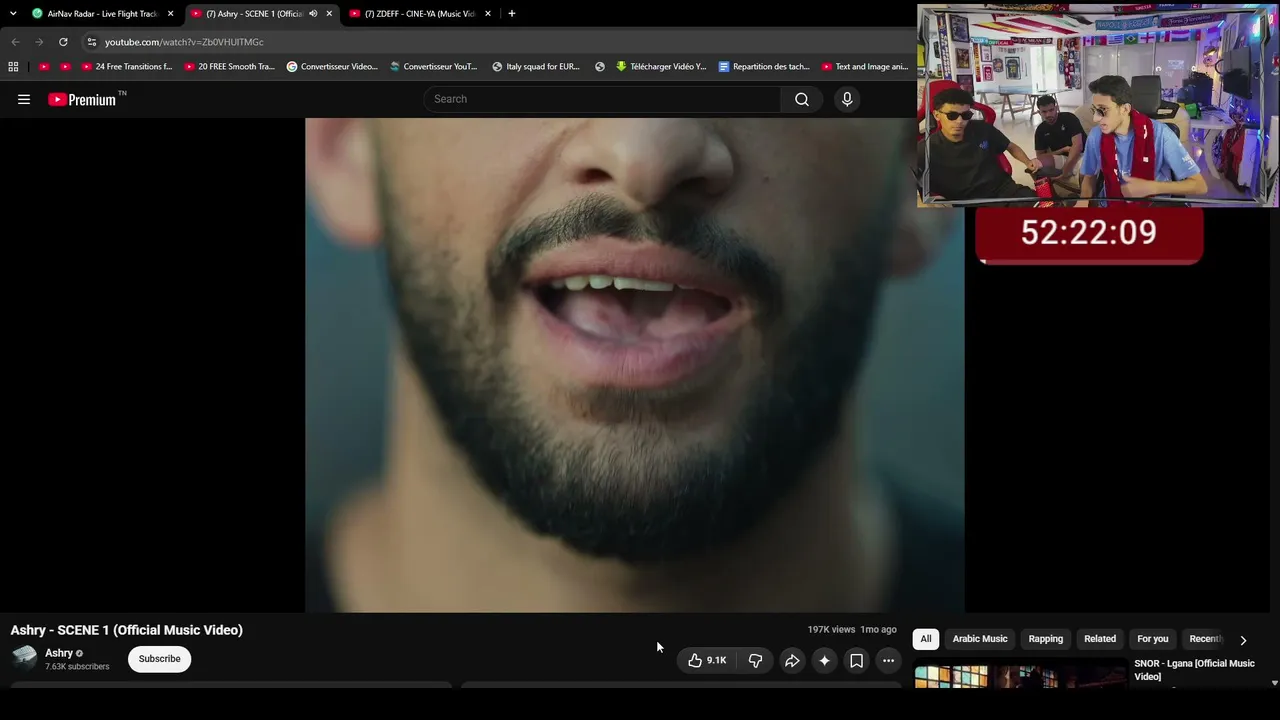This screenshot has width=1280, height=720.
Task: Click the page scrollbar down arrow
Action: pyautogui.click(x=1274, y=683)
